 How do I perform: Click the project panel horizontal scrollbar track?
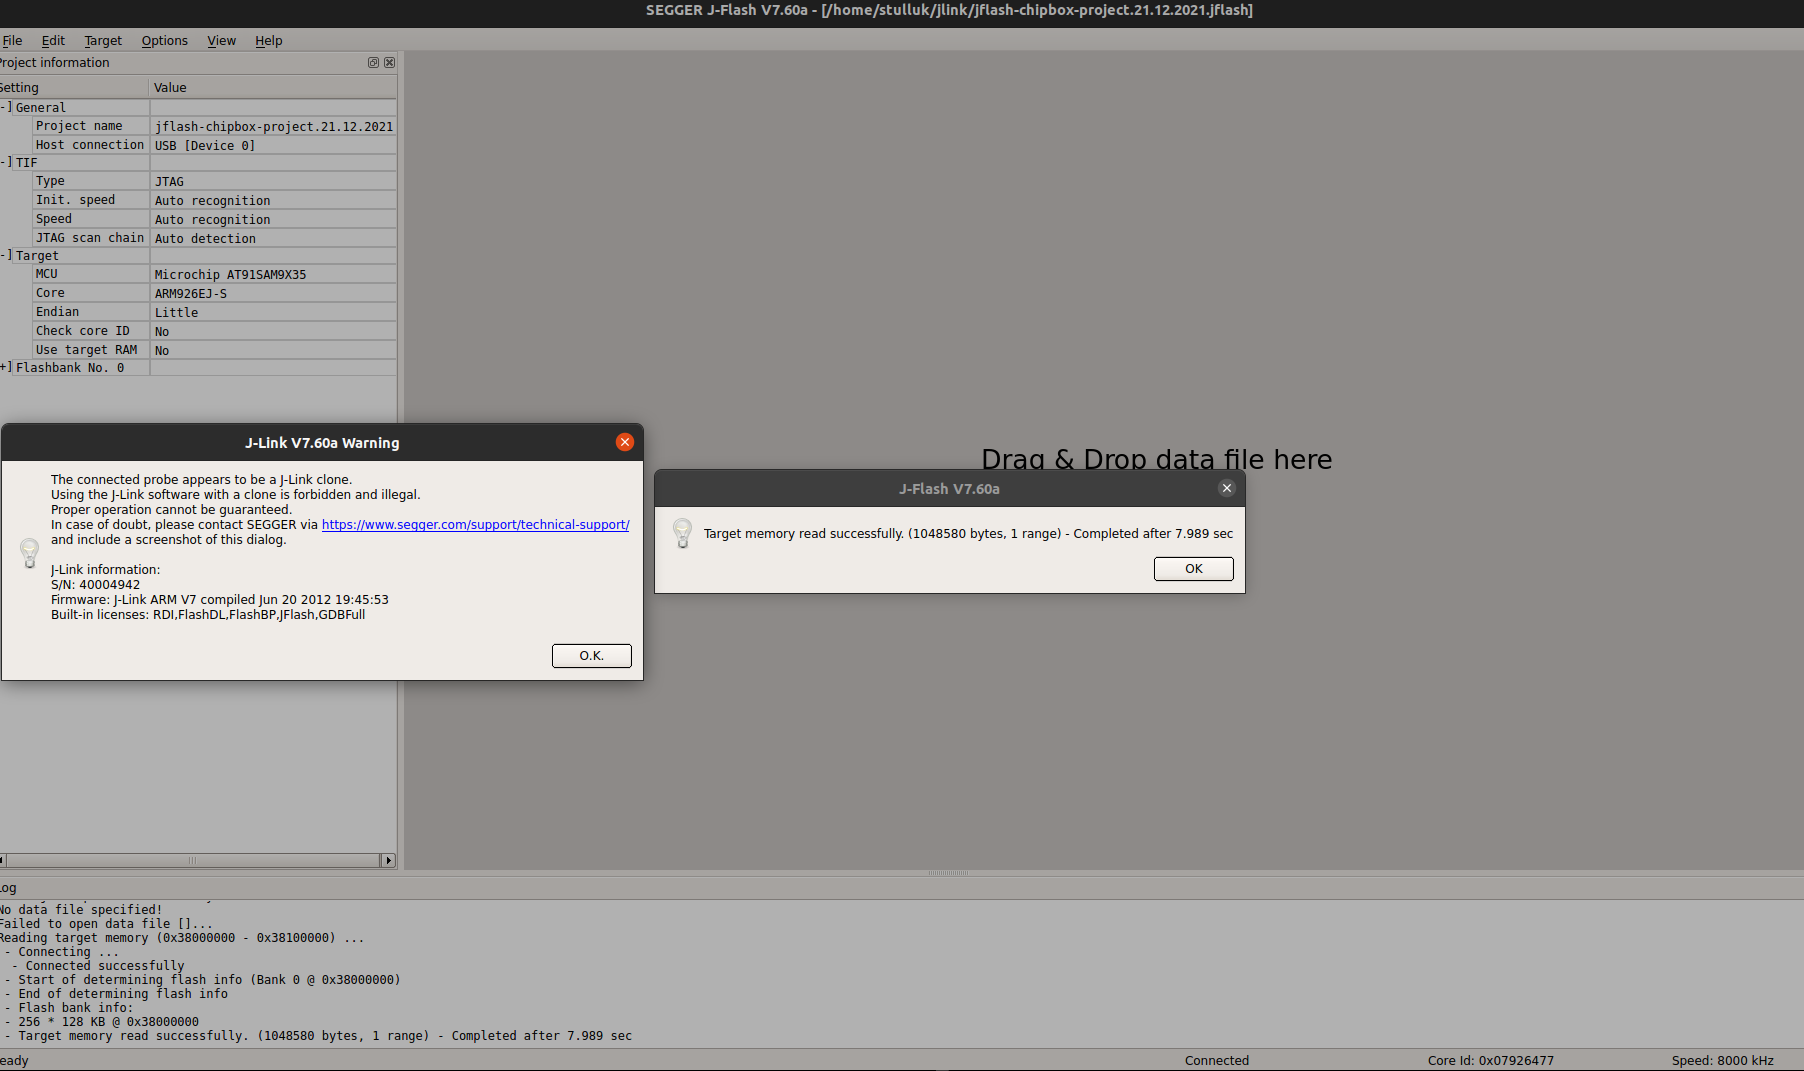(x=194, y=860)
